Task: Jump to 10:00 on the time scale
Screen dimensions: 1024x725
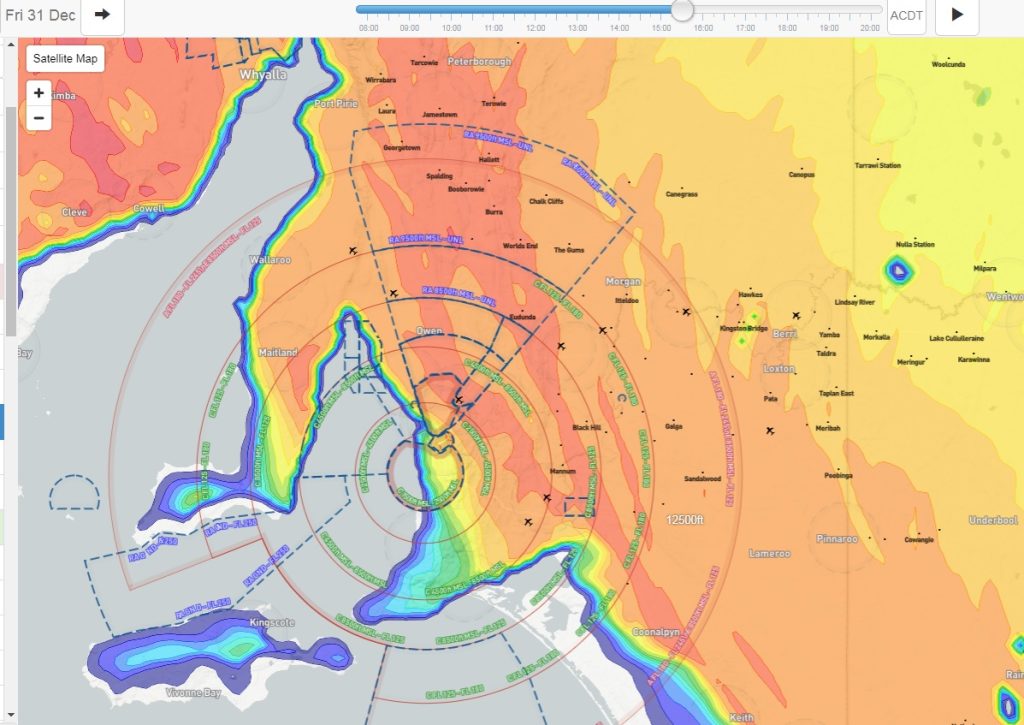Action: [452, 28]
